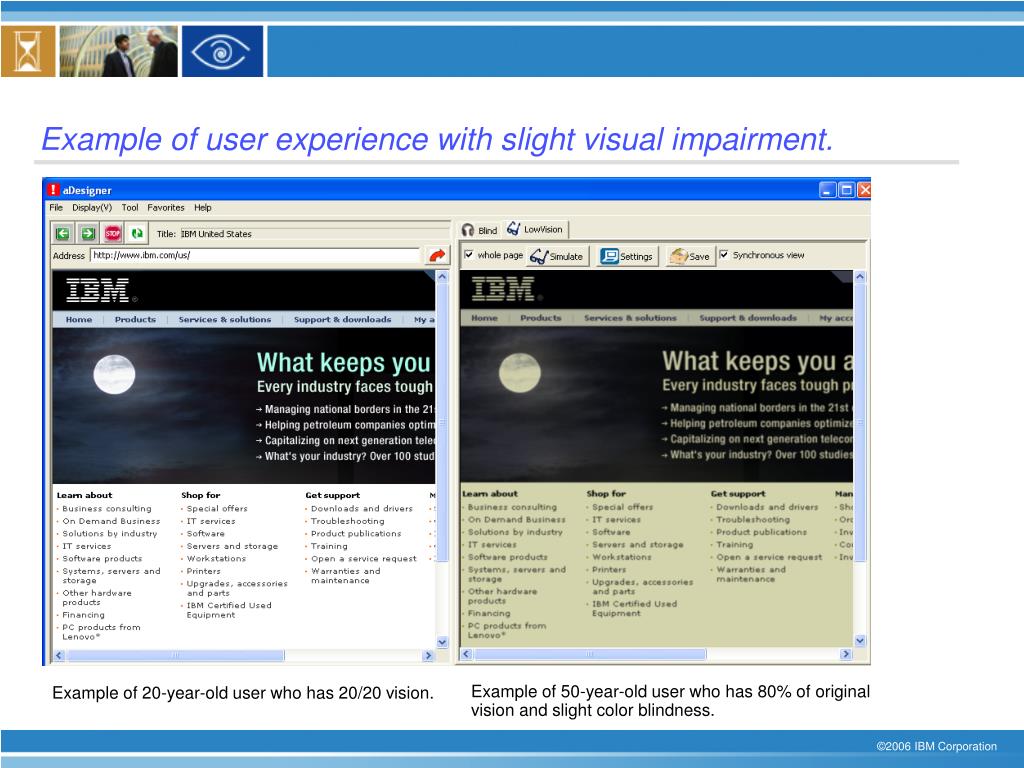Image resolution: width=1024 pixels, height=768 pixels.
Task: Click down arrow of simulation pane vertical scrollbar
Action: pyautogui.click(x=859, y=641)
